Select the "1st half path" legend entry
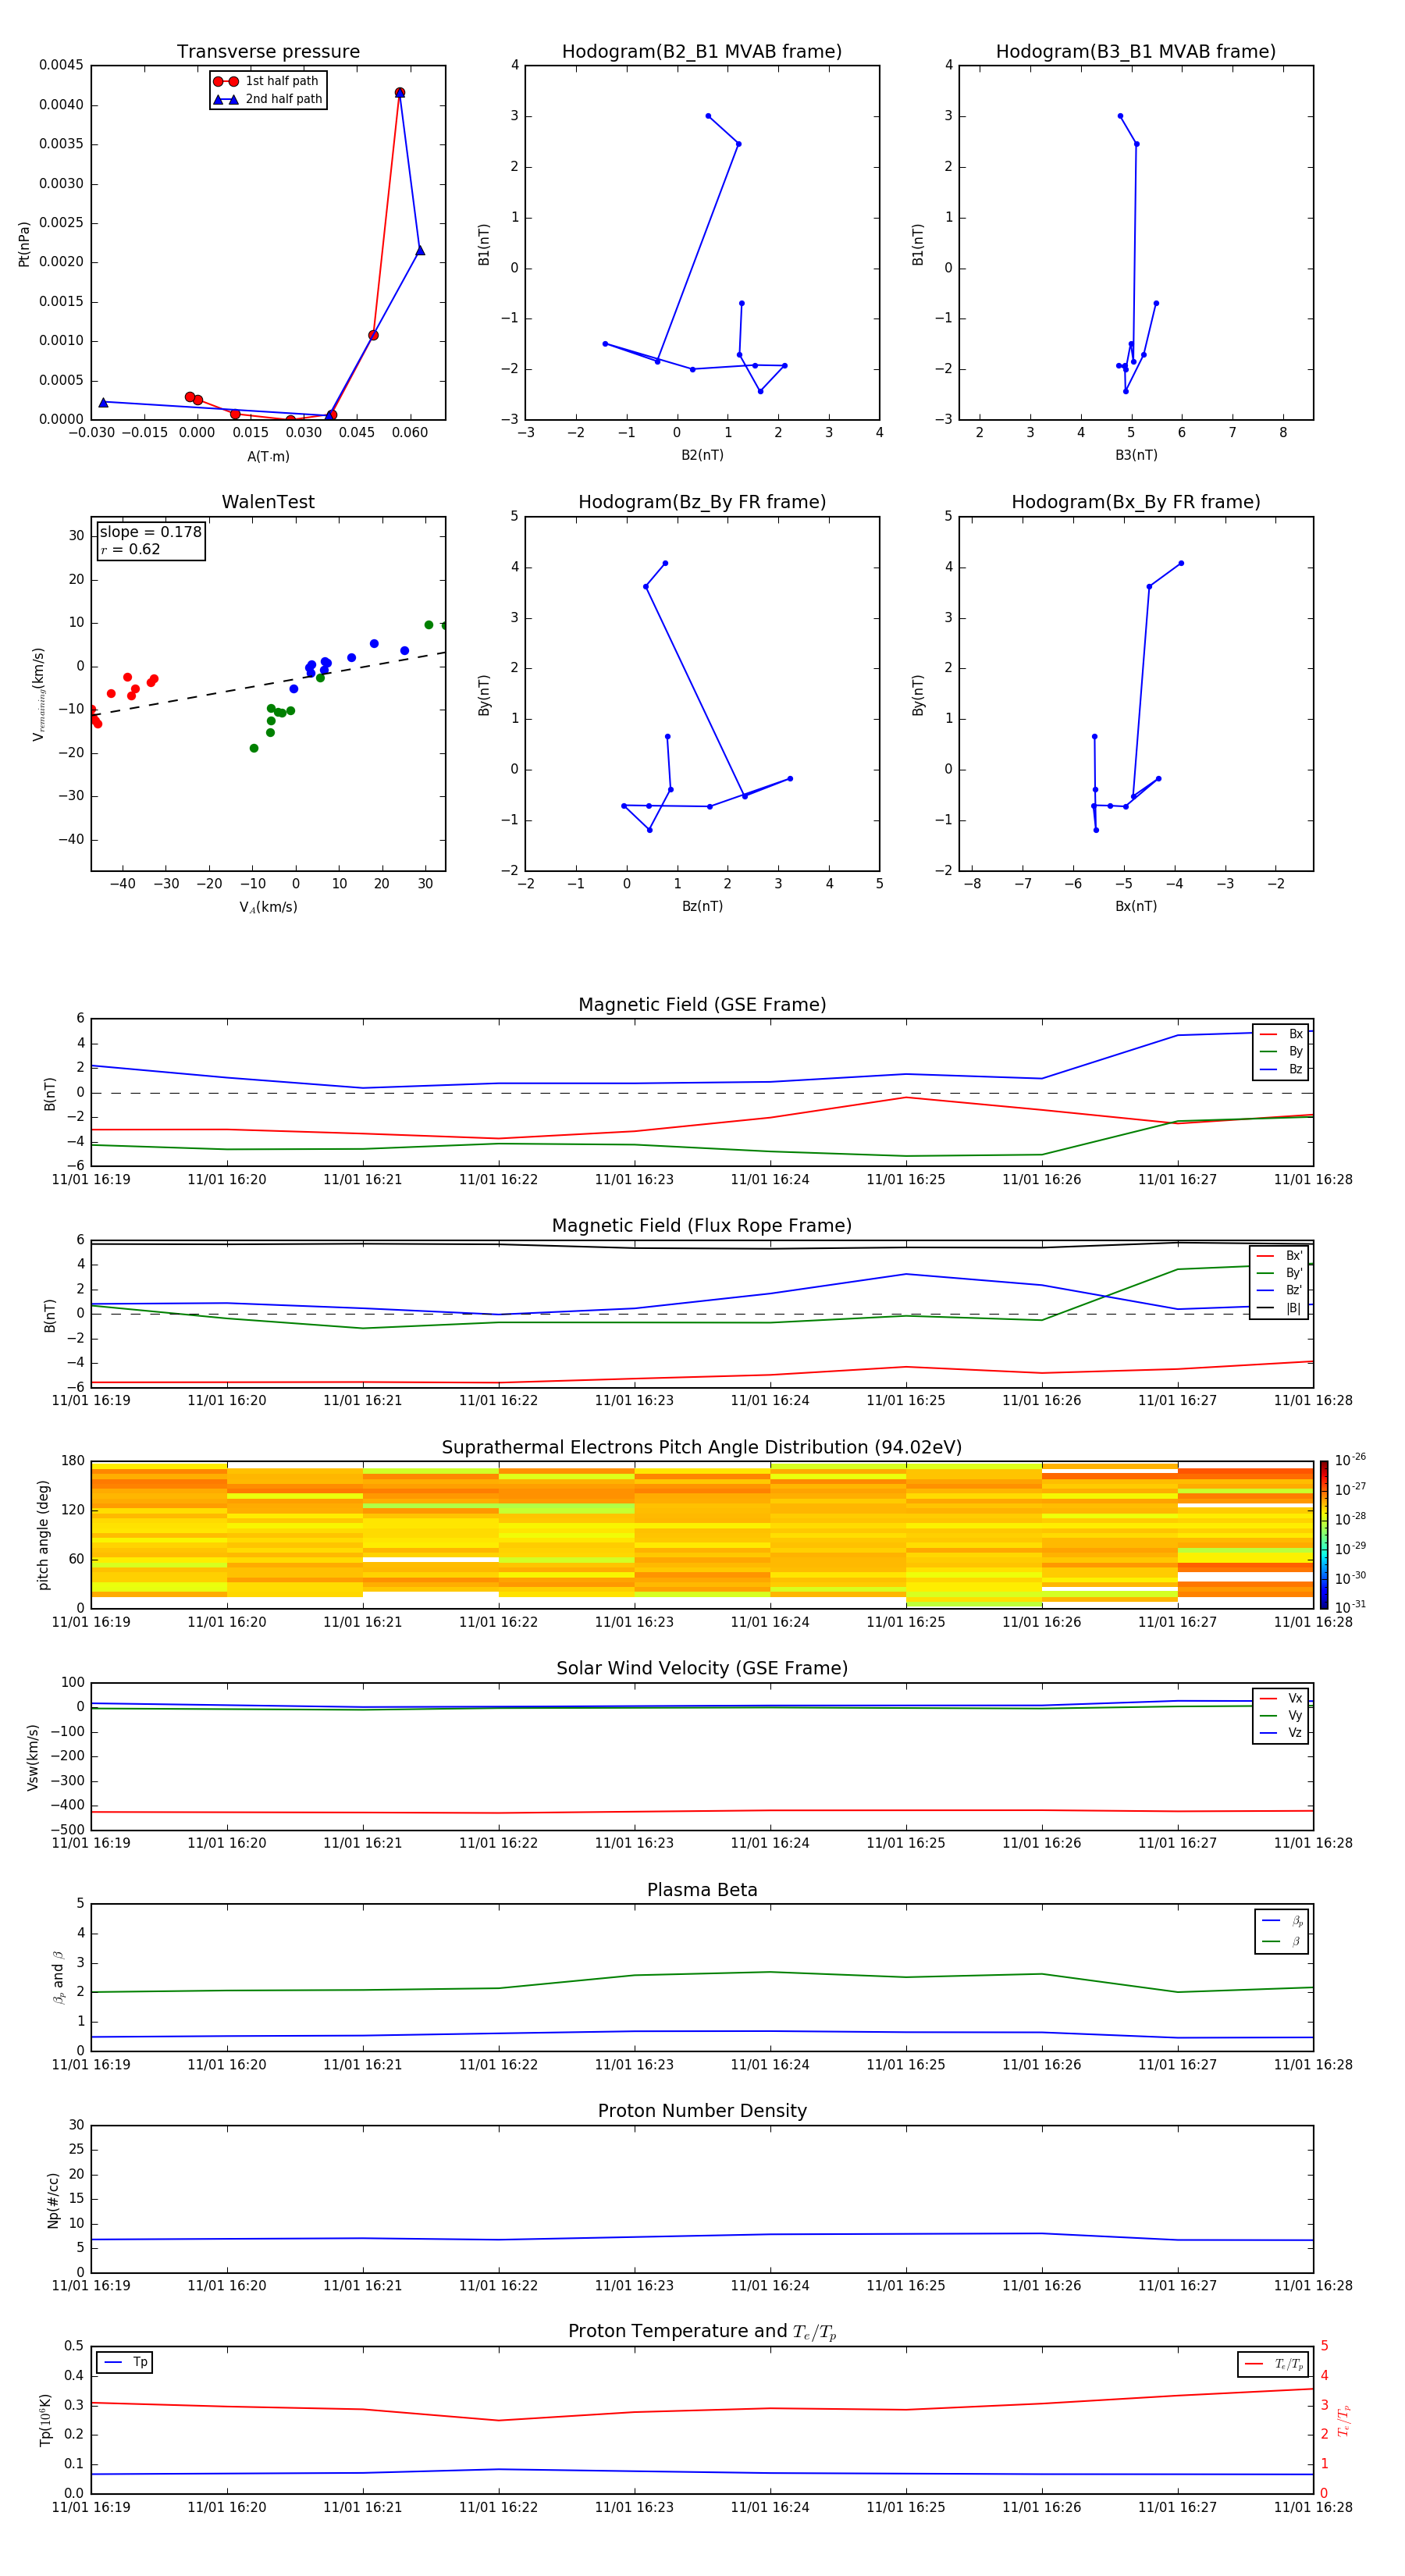This screenshot has height=2576, width=1405. 268,81
